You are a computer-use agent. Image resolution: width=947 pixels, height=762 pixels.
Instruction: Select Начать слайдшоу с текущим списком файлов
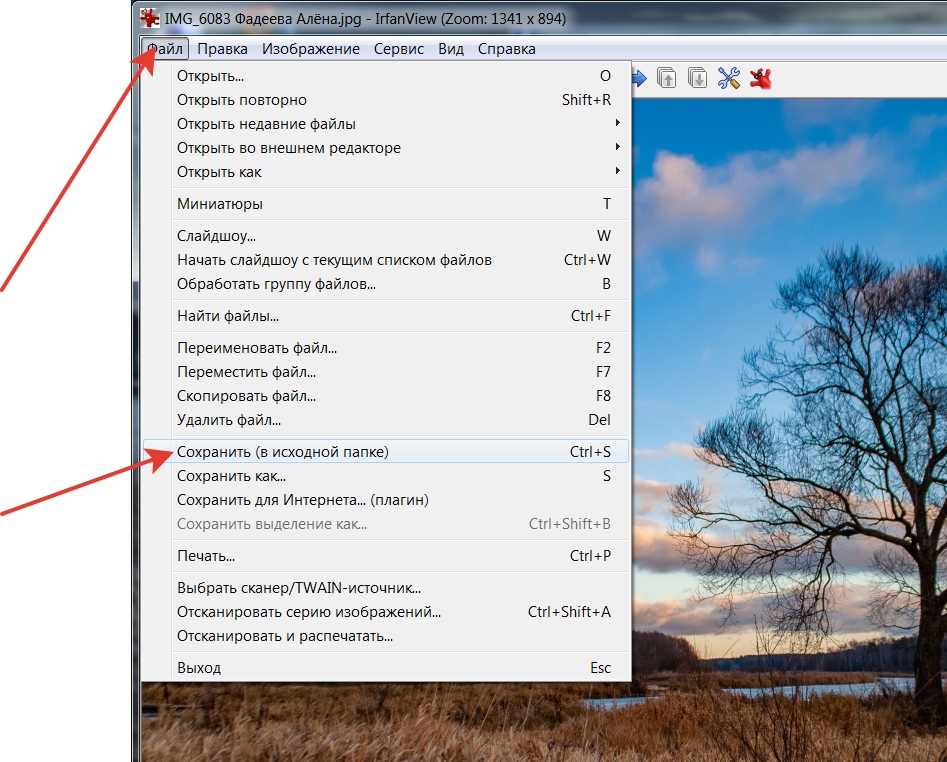click(386, 260)
